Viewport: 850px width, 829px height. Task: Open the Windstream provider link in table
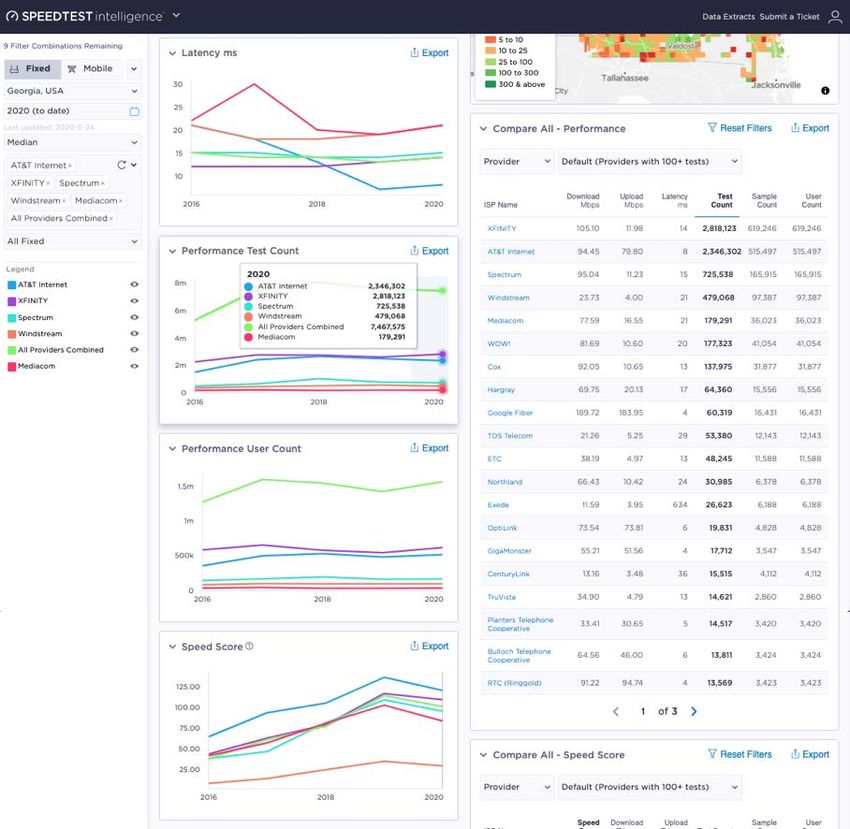click(x=508, y=298)
